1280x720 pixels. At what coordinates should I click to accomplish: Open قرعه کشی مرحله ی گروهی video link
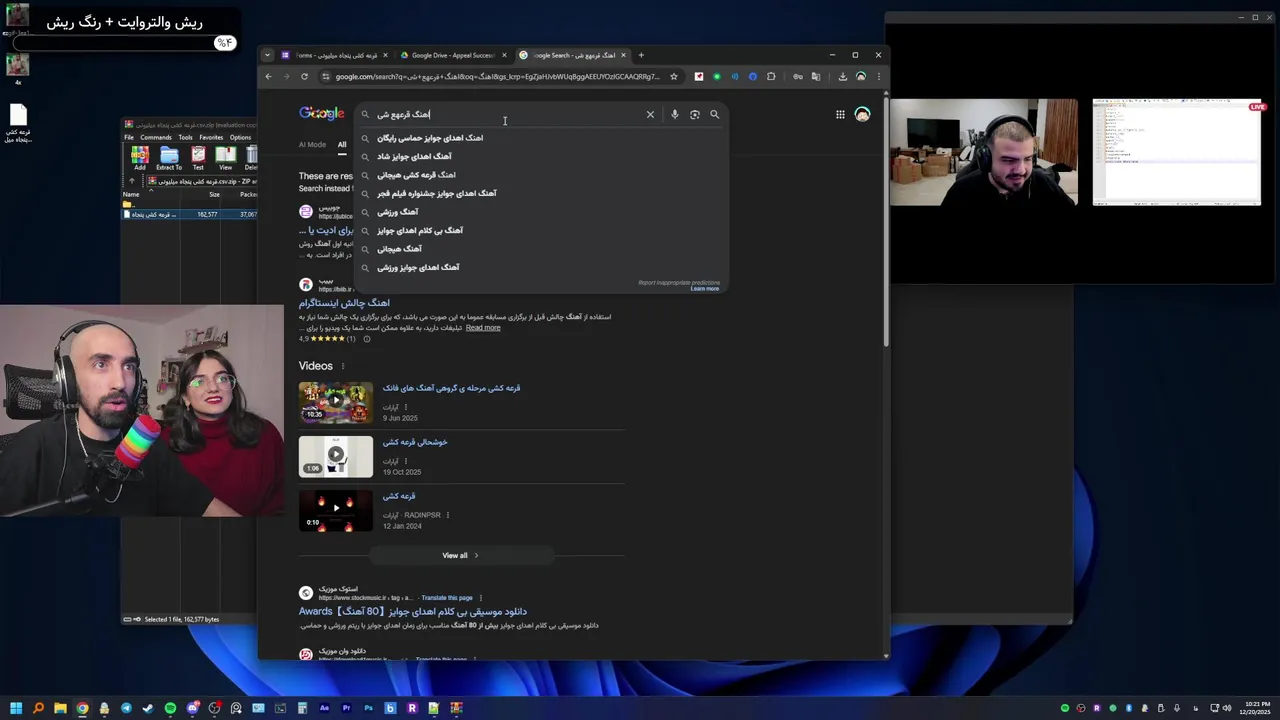tap(451, 388)
